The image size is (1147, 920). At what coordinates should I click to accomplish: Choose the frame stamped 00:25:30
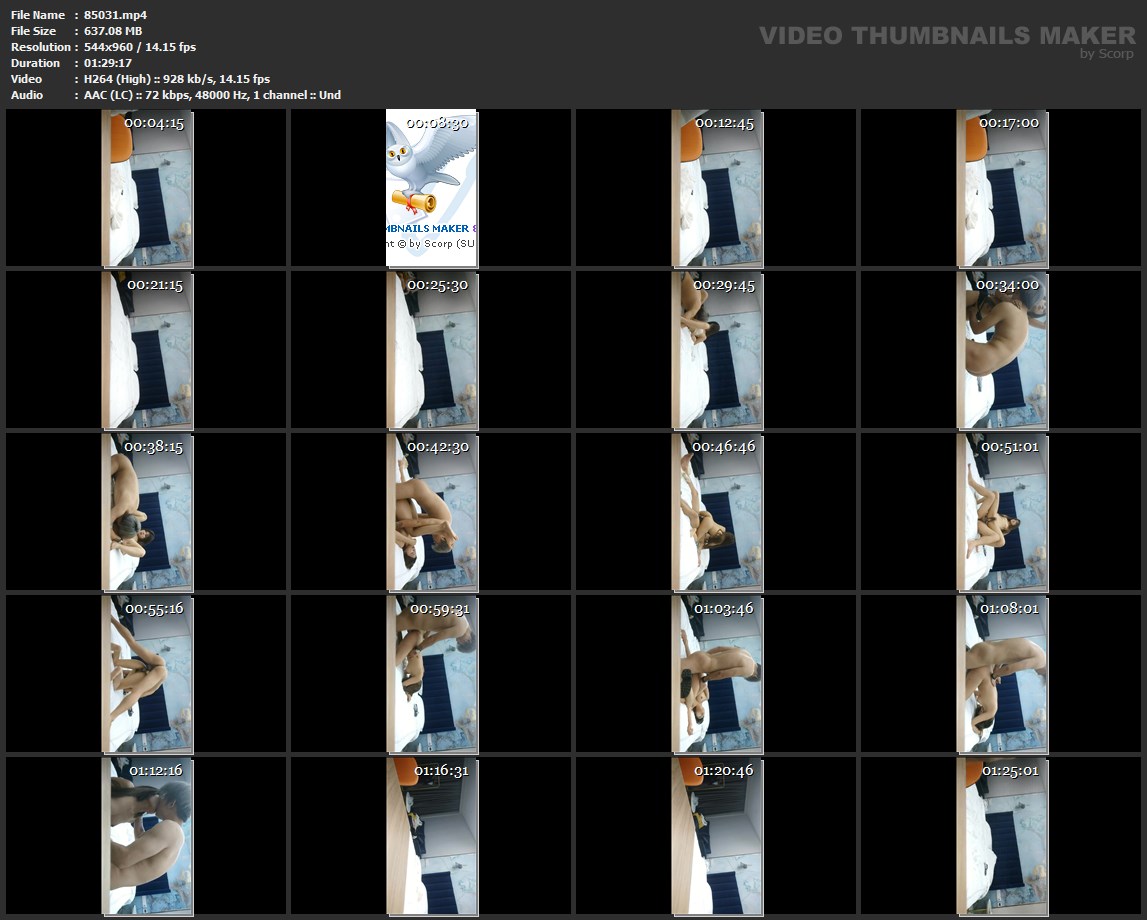[432, 350]
